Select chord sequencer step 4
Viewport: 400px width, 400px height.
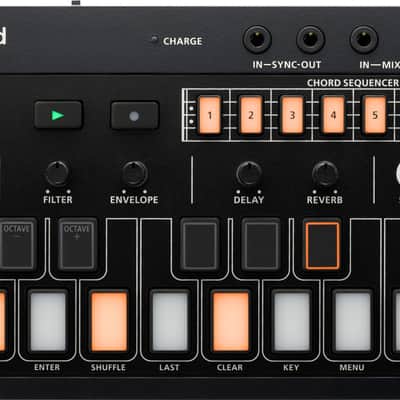pyautogui.click(x=333, y=115)
